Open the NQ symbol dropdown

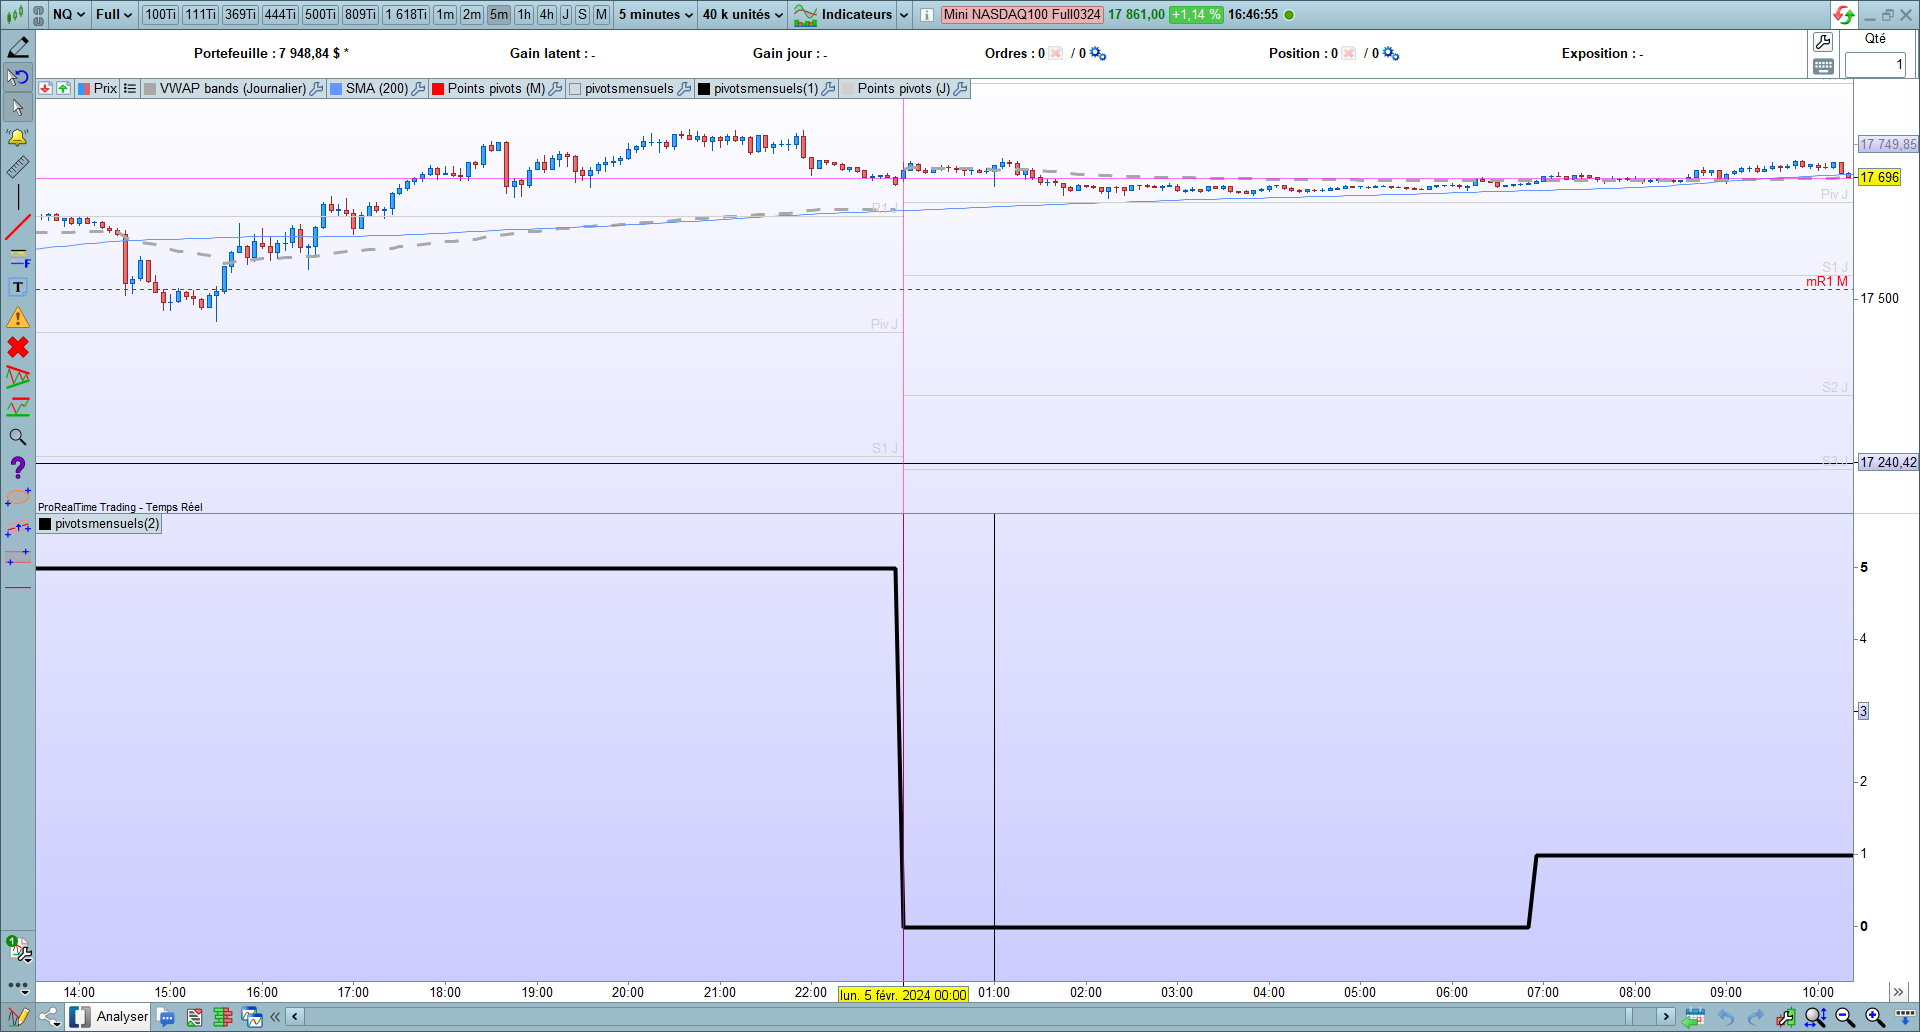pyautogui.click(x=69, y=15)
